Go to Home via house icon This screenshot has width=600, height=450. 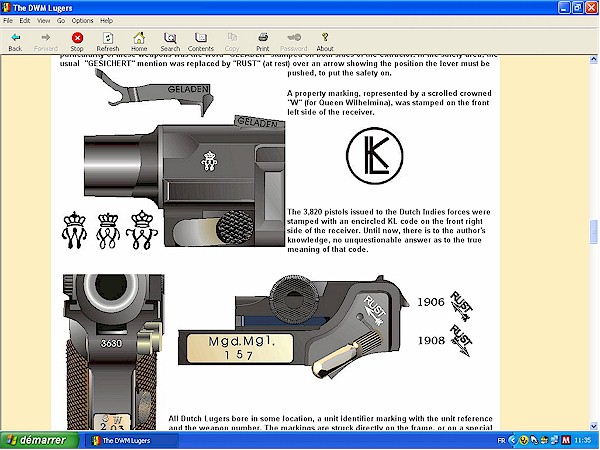pyautogui.click(x=139, y=38)
